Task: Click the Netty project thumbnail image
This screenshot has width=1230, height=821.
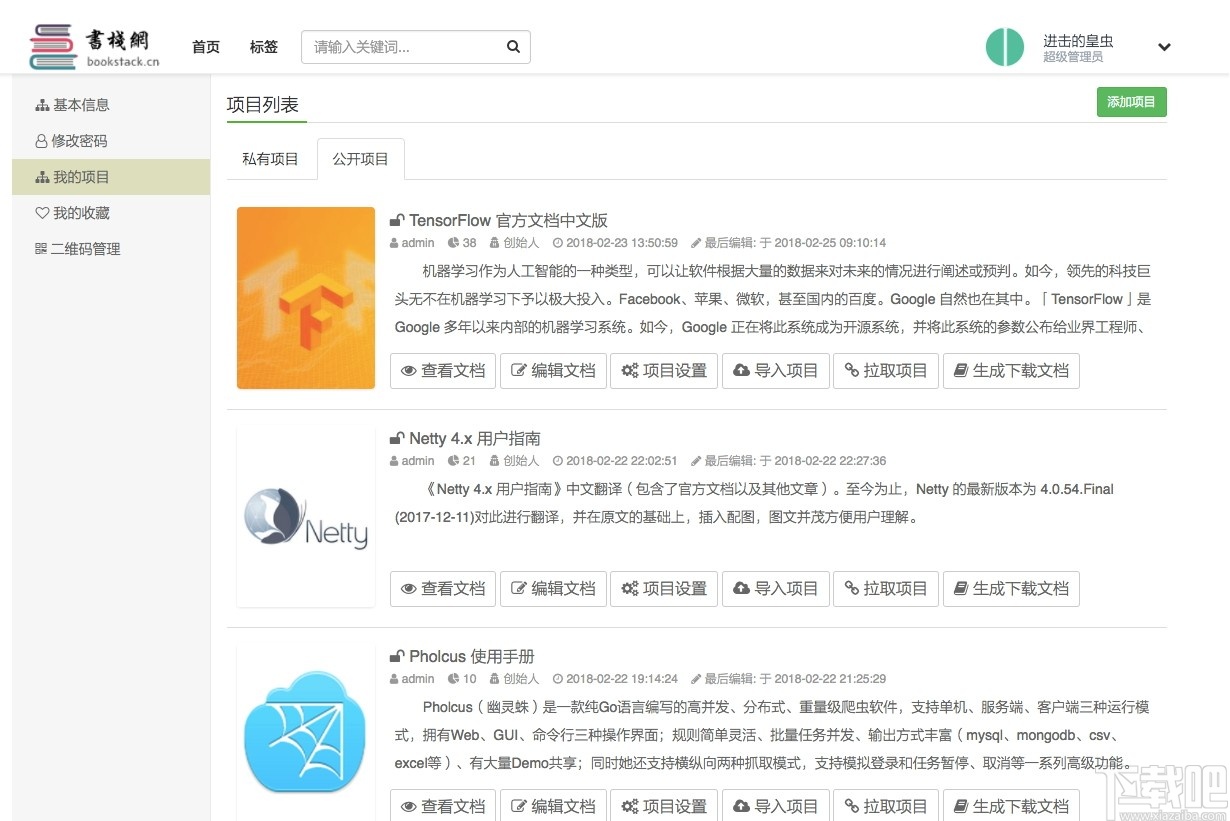Action: (x=305, y=517)
